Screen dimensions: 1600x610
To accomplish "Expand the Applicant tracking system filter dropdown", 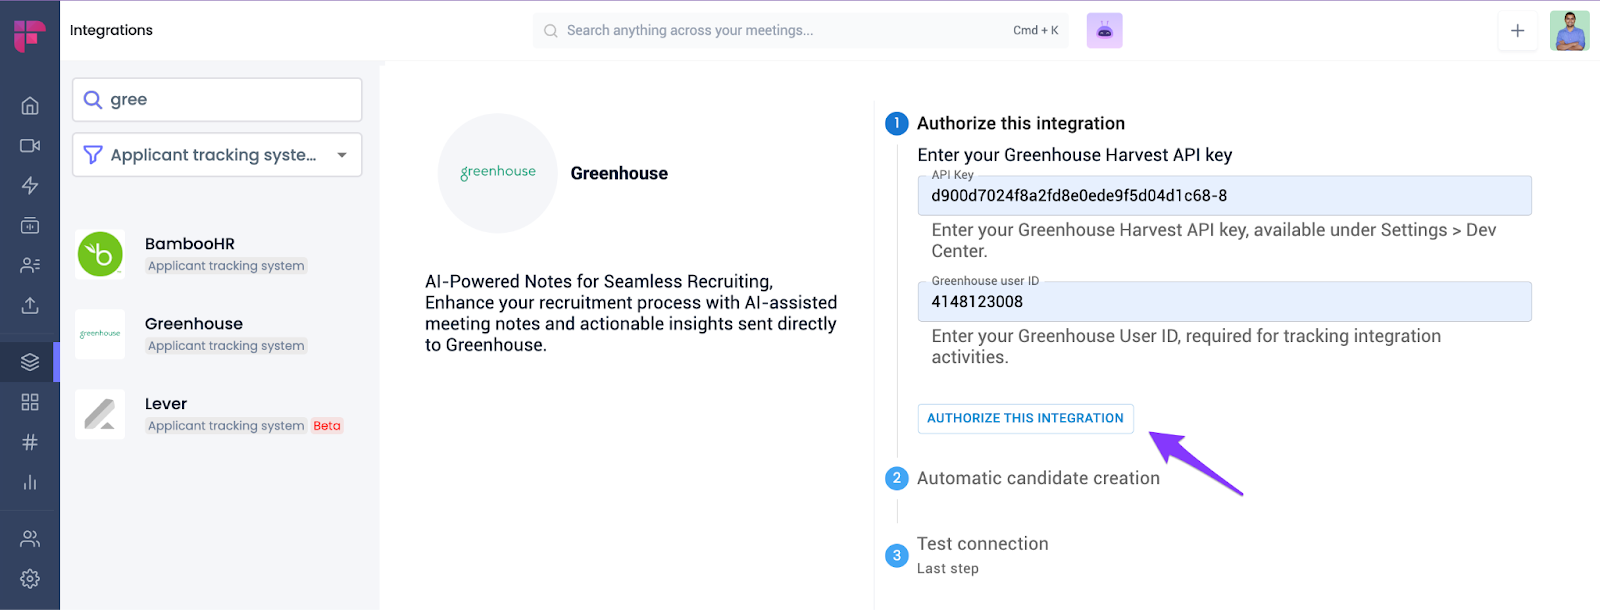I will (217, 155).
